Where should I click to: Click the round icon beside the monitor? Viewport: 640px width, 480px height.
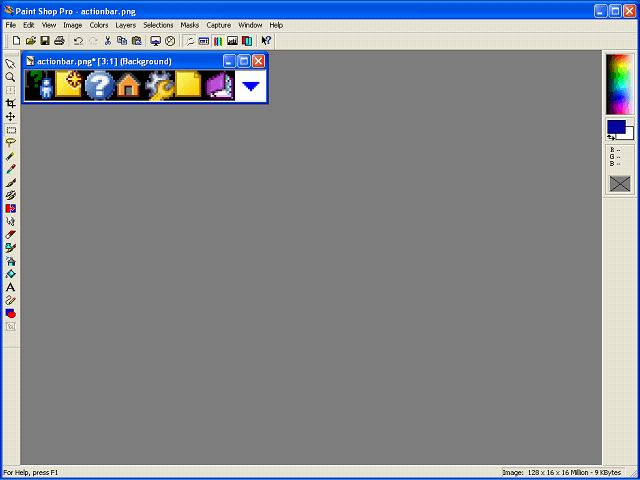(x=170, y=40)
